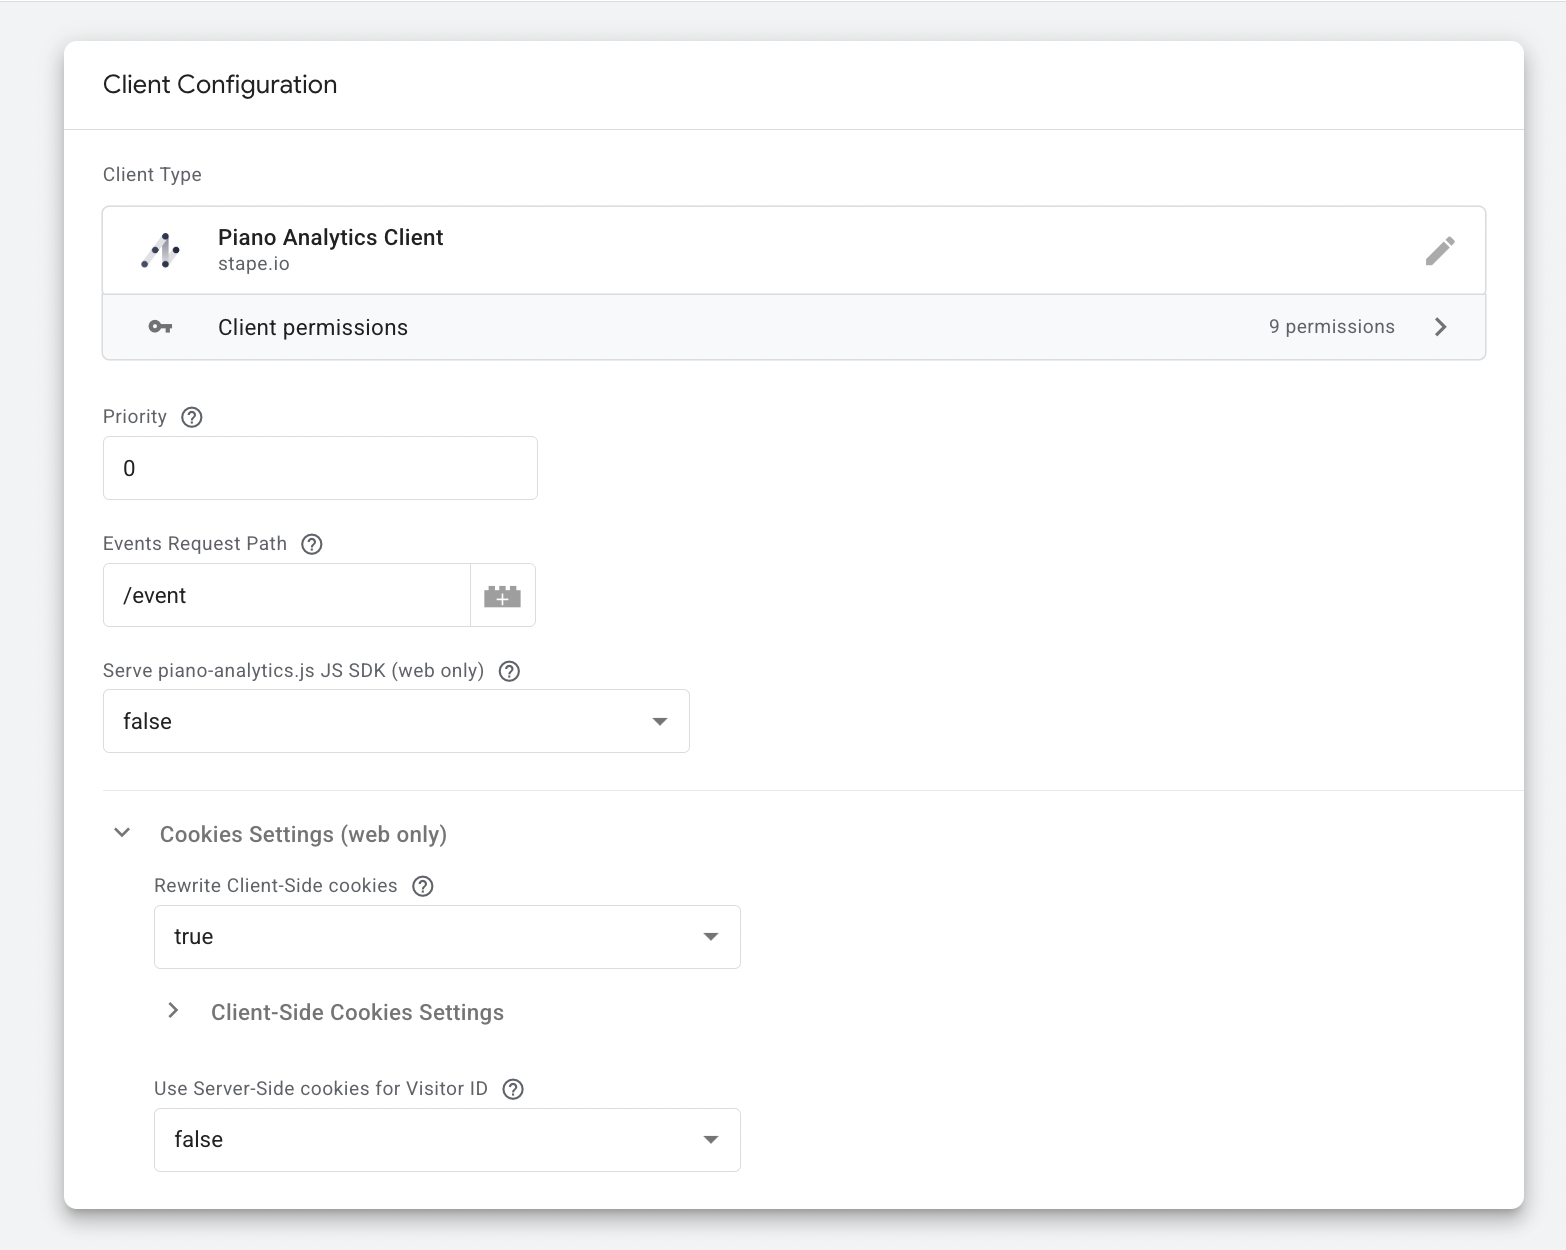Image resolution: width=1566 pixels, height=1250 pixels.
Task: Click into the Priority input field
Action: 320,468
